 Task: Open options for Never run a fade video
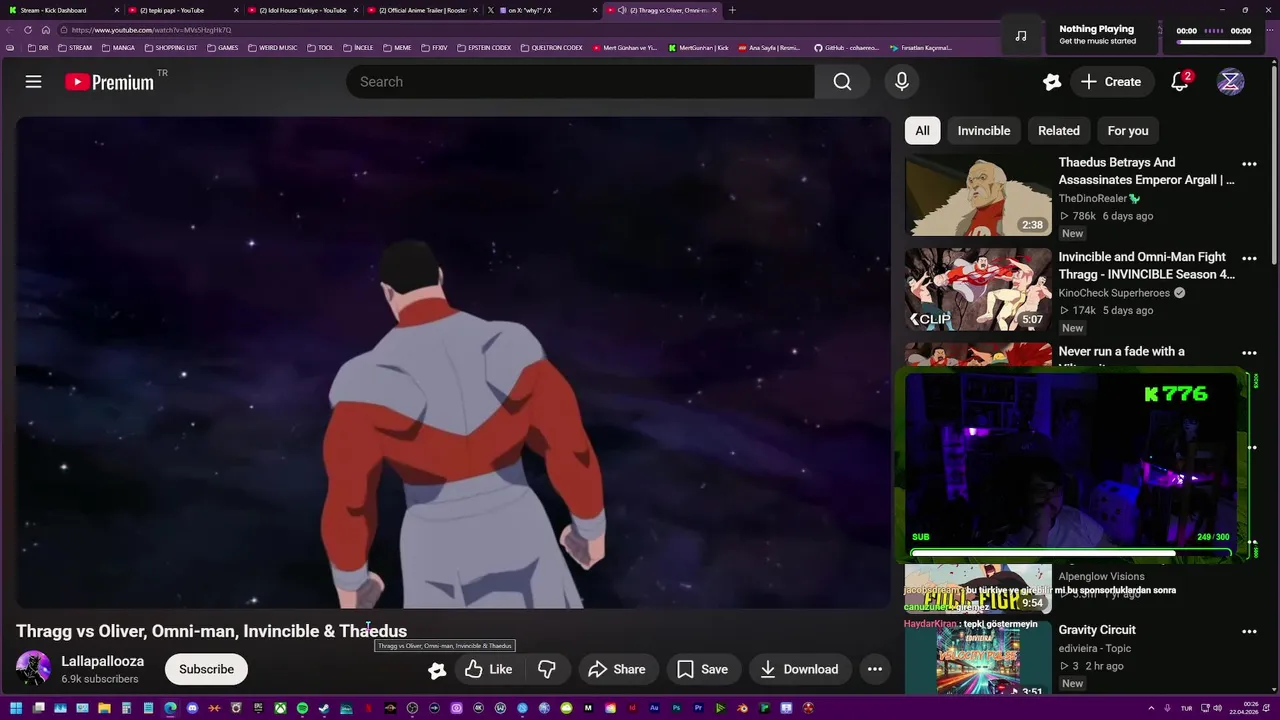click(1249, 353)
